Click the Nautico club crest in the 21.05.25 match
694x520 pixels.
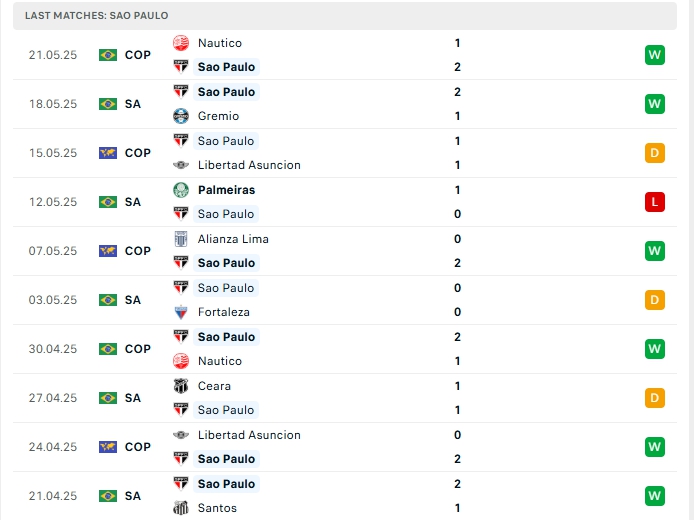[181, 43]
